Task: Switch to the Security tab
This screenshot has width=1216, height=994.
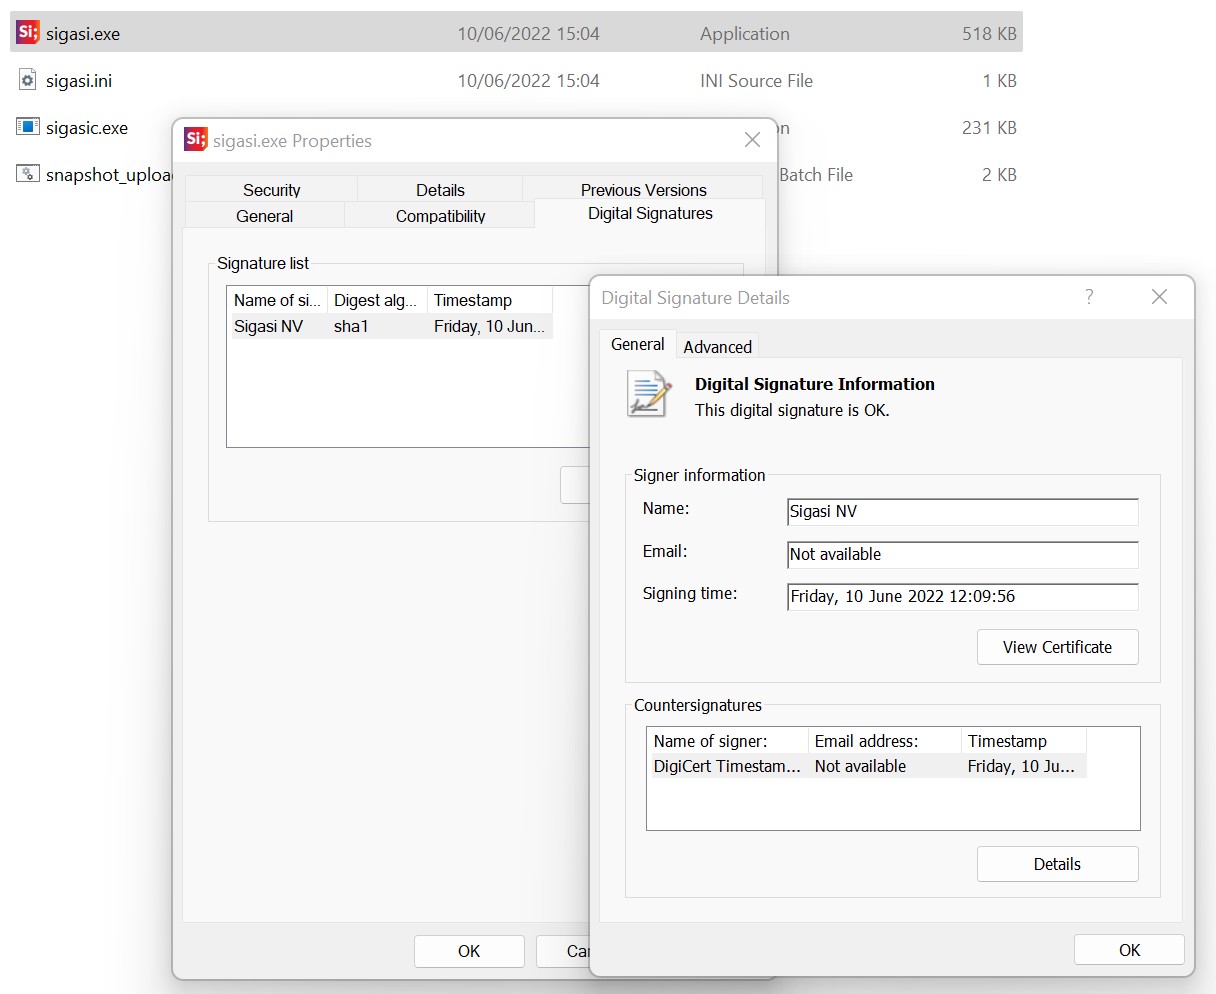Action: 271,189
